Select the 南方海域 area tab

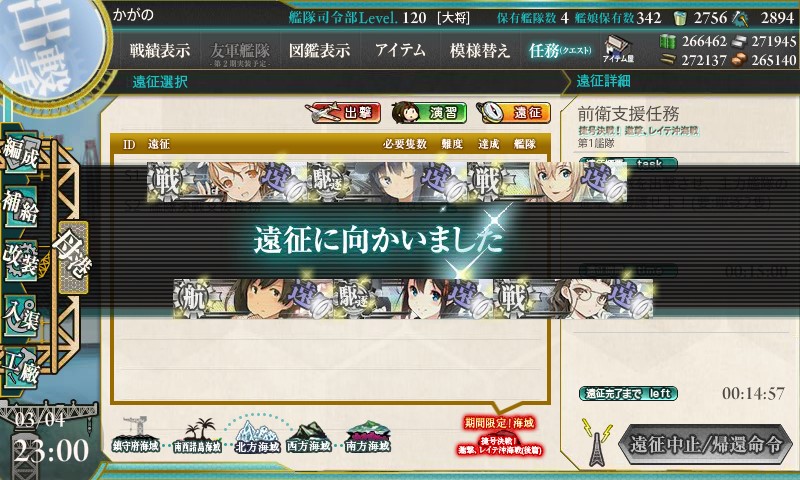(x=367, y=437)
